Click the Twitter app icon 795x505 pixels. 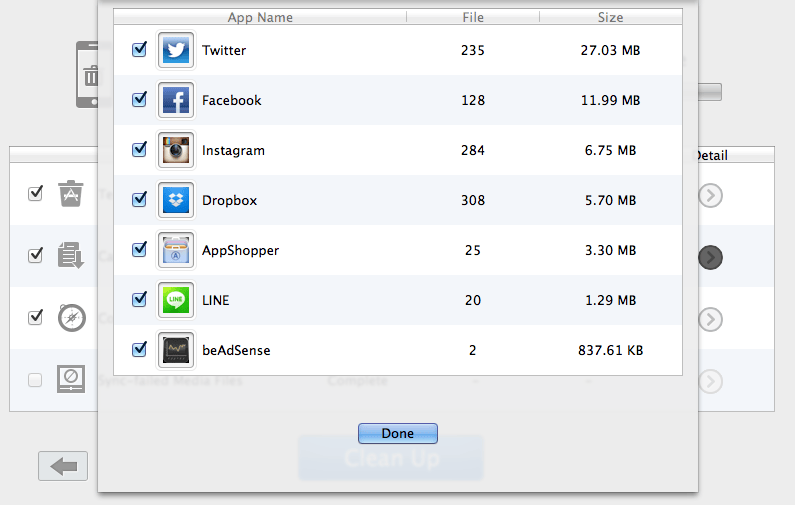(x=176, y=50)
